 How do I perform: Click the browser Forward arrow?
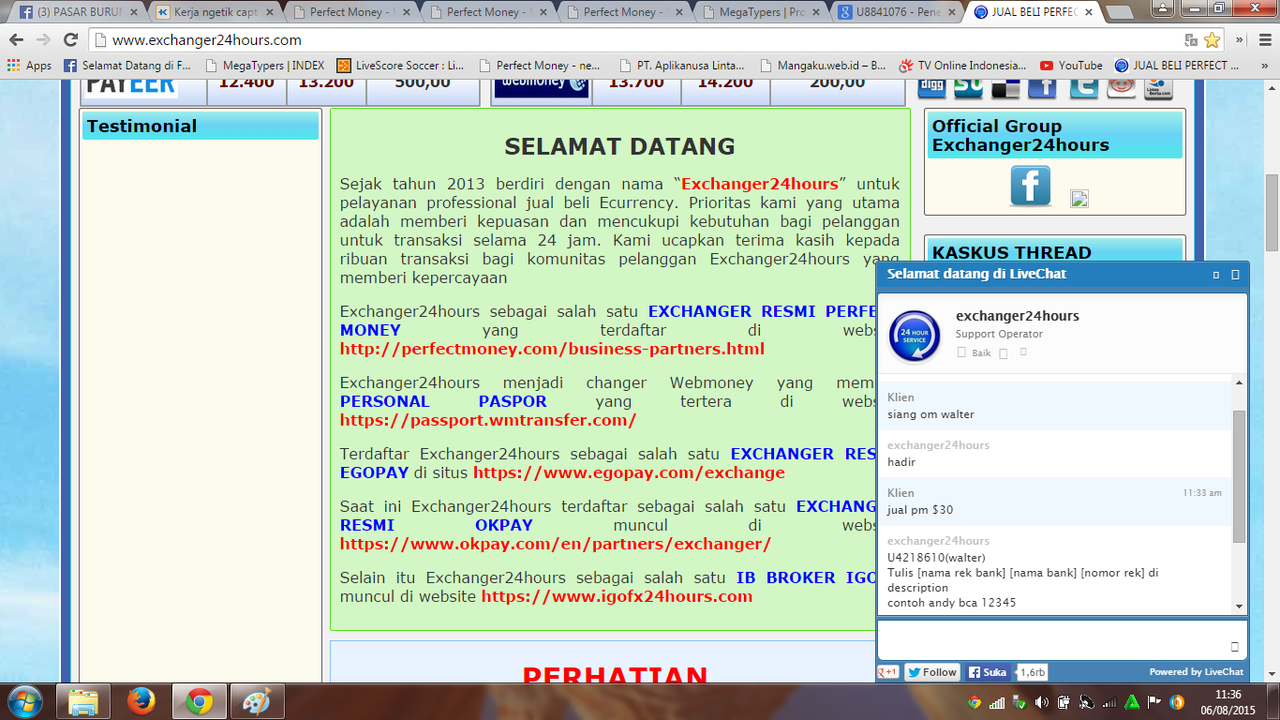pos(43,40)
